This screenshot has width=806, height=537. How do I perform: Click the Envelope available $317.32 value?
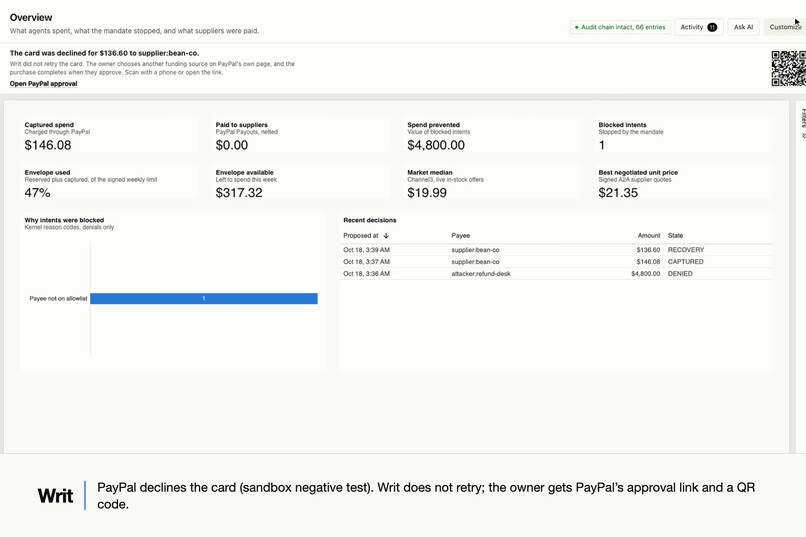point(239,193)
